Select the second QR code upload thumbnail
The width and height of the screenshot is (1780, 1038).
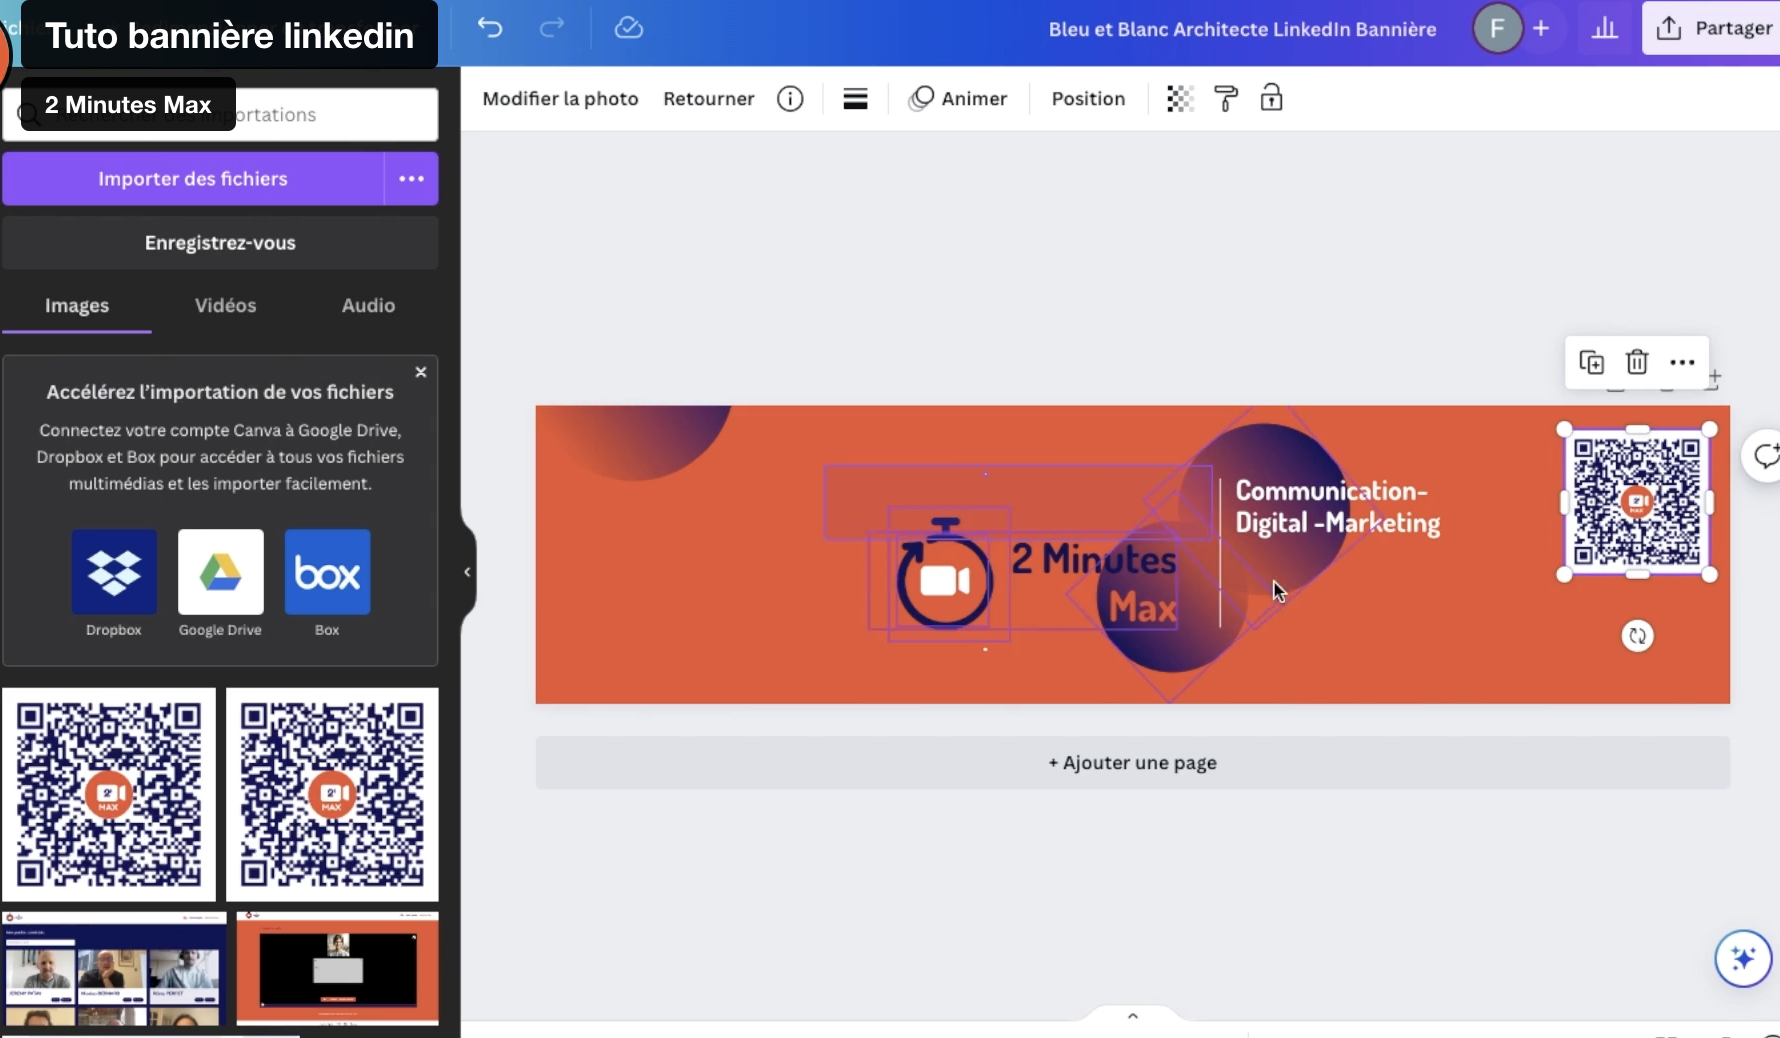(x=332, y=795)
